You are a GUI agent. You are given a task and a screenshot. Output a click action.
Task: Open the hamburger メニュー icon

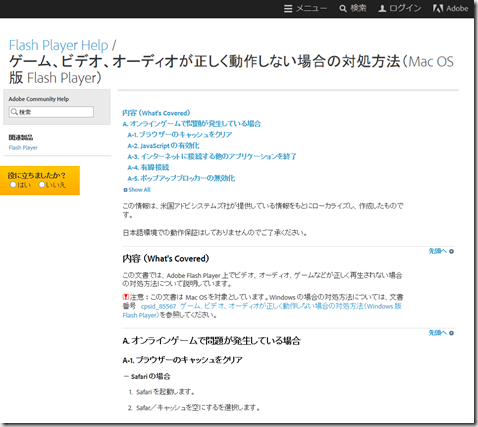(288, 9)
